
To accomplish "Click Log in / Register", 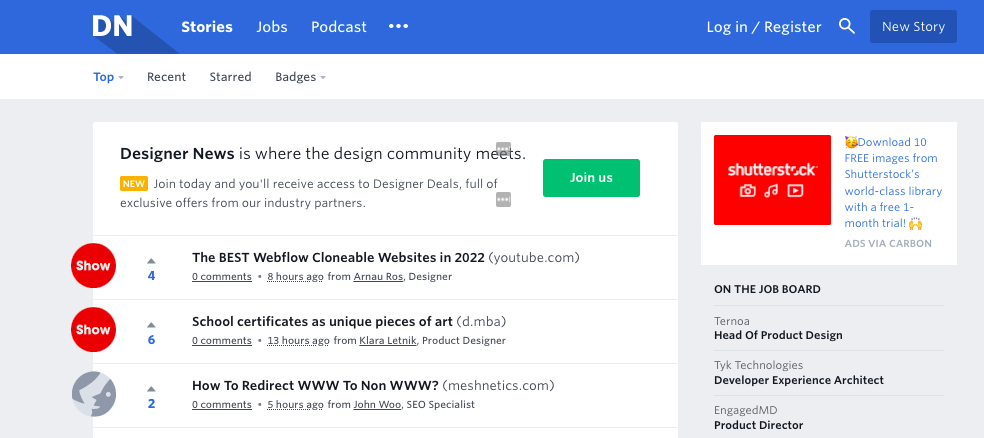I will pos(764,27).
